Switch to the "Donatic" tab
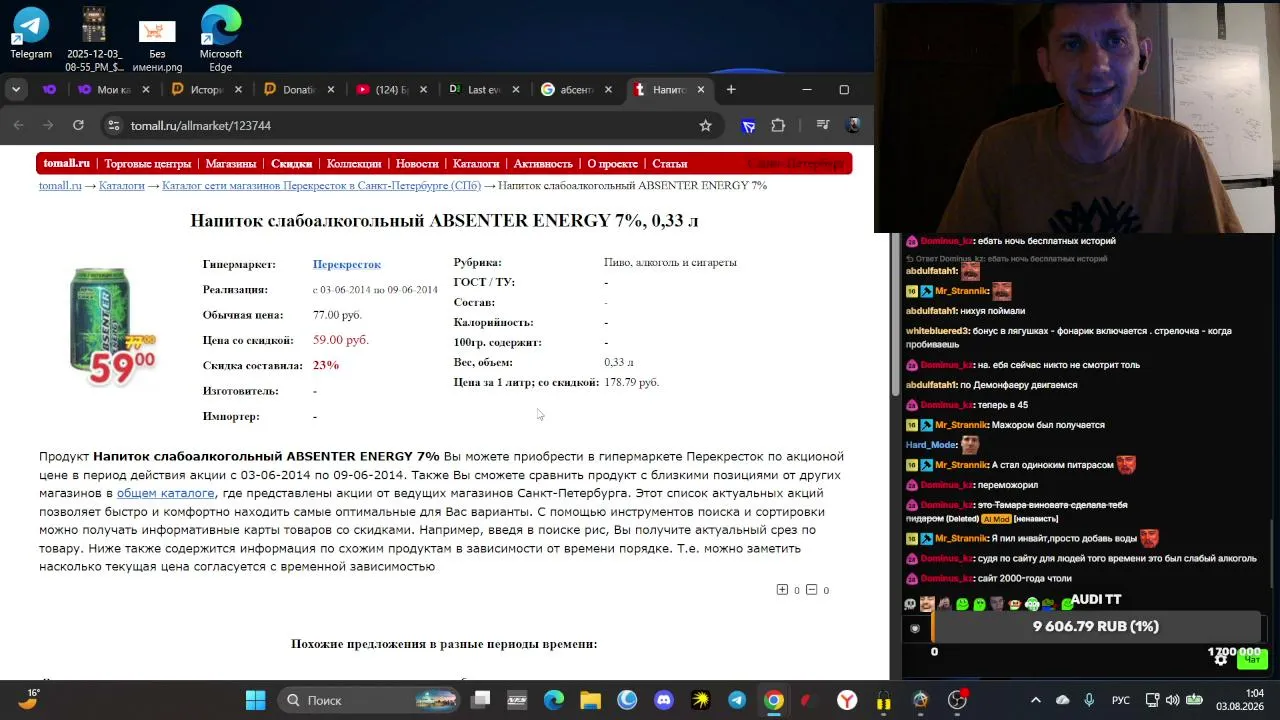The height and width of the screenshot is (720, 1280). click(298, 89)
